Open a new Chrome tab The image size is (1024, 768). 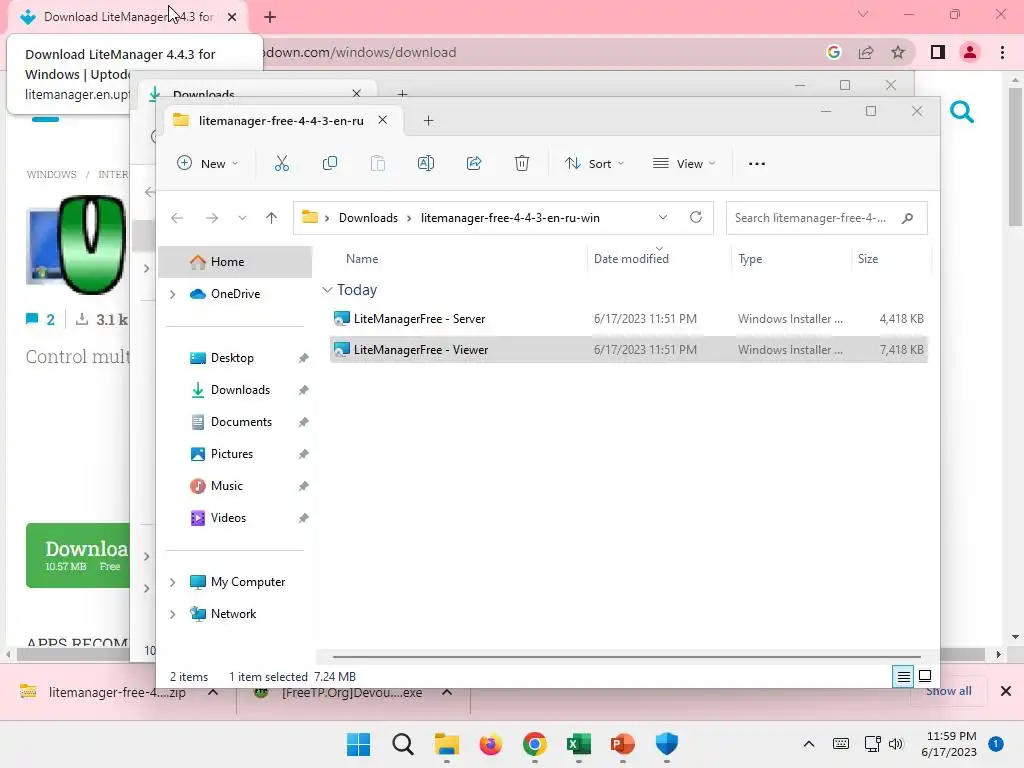(x=270, y=17)
